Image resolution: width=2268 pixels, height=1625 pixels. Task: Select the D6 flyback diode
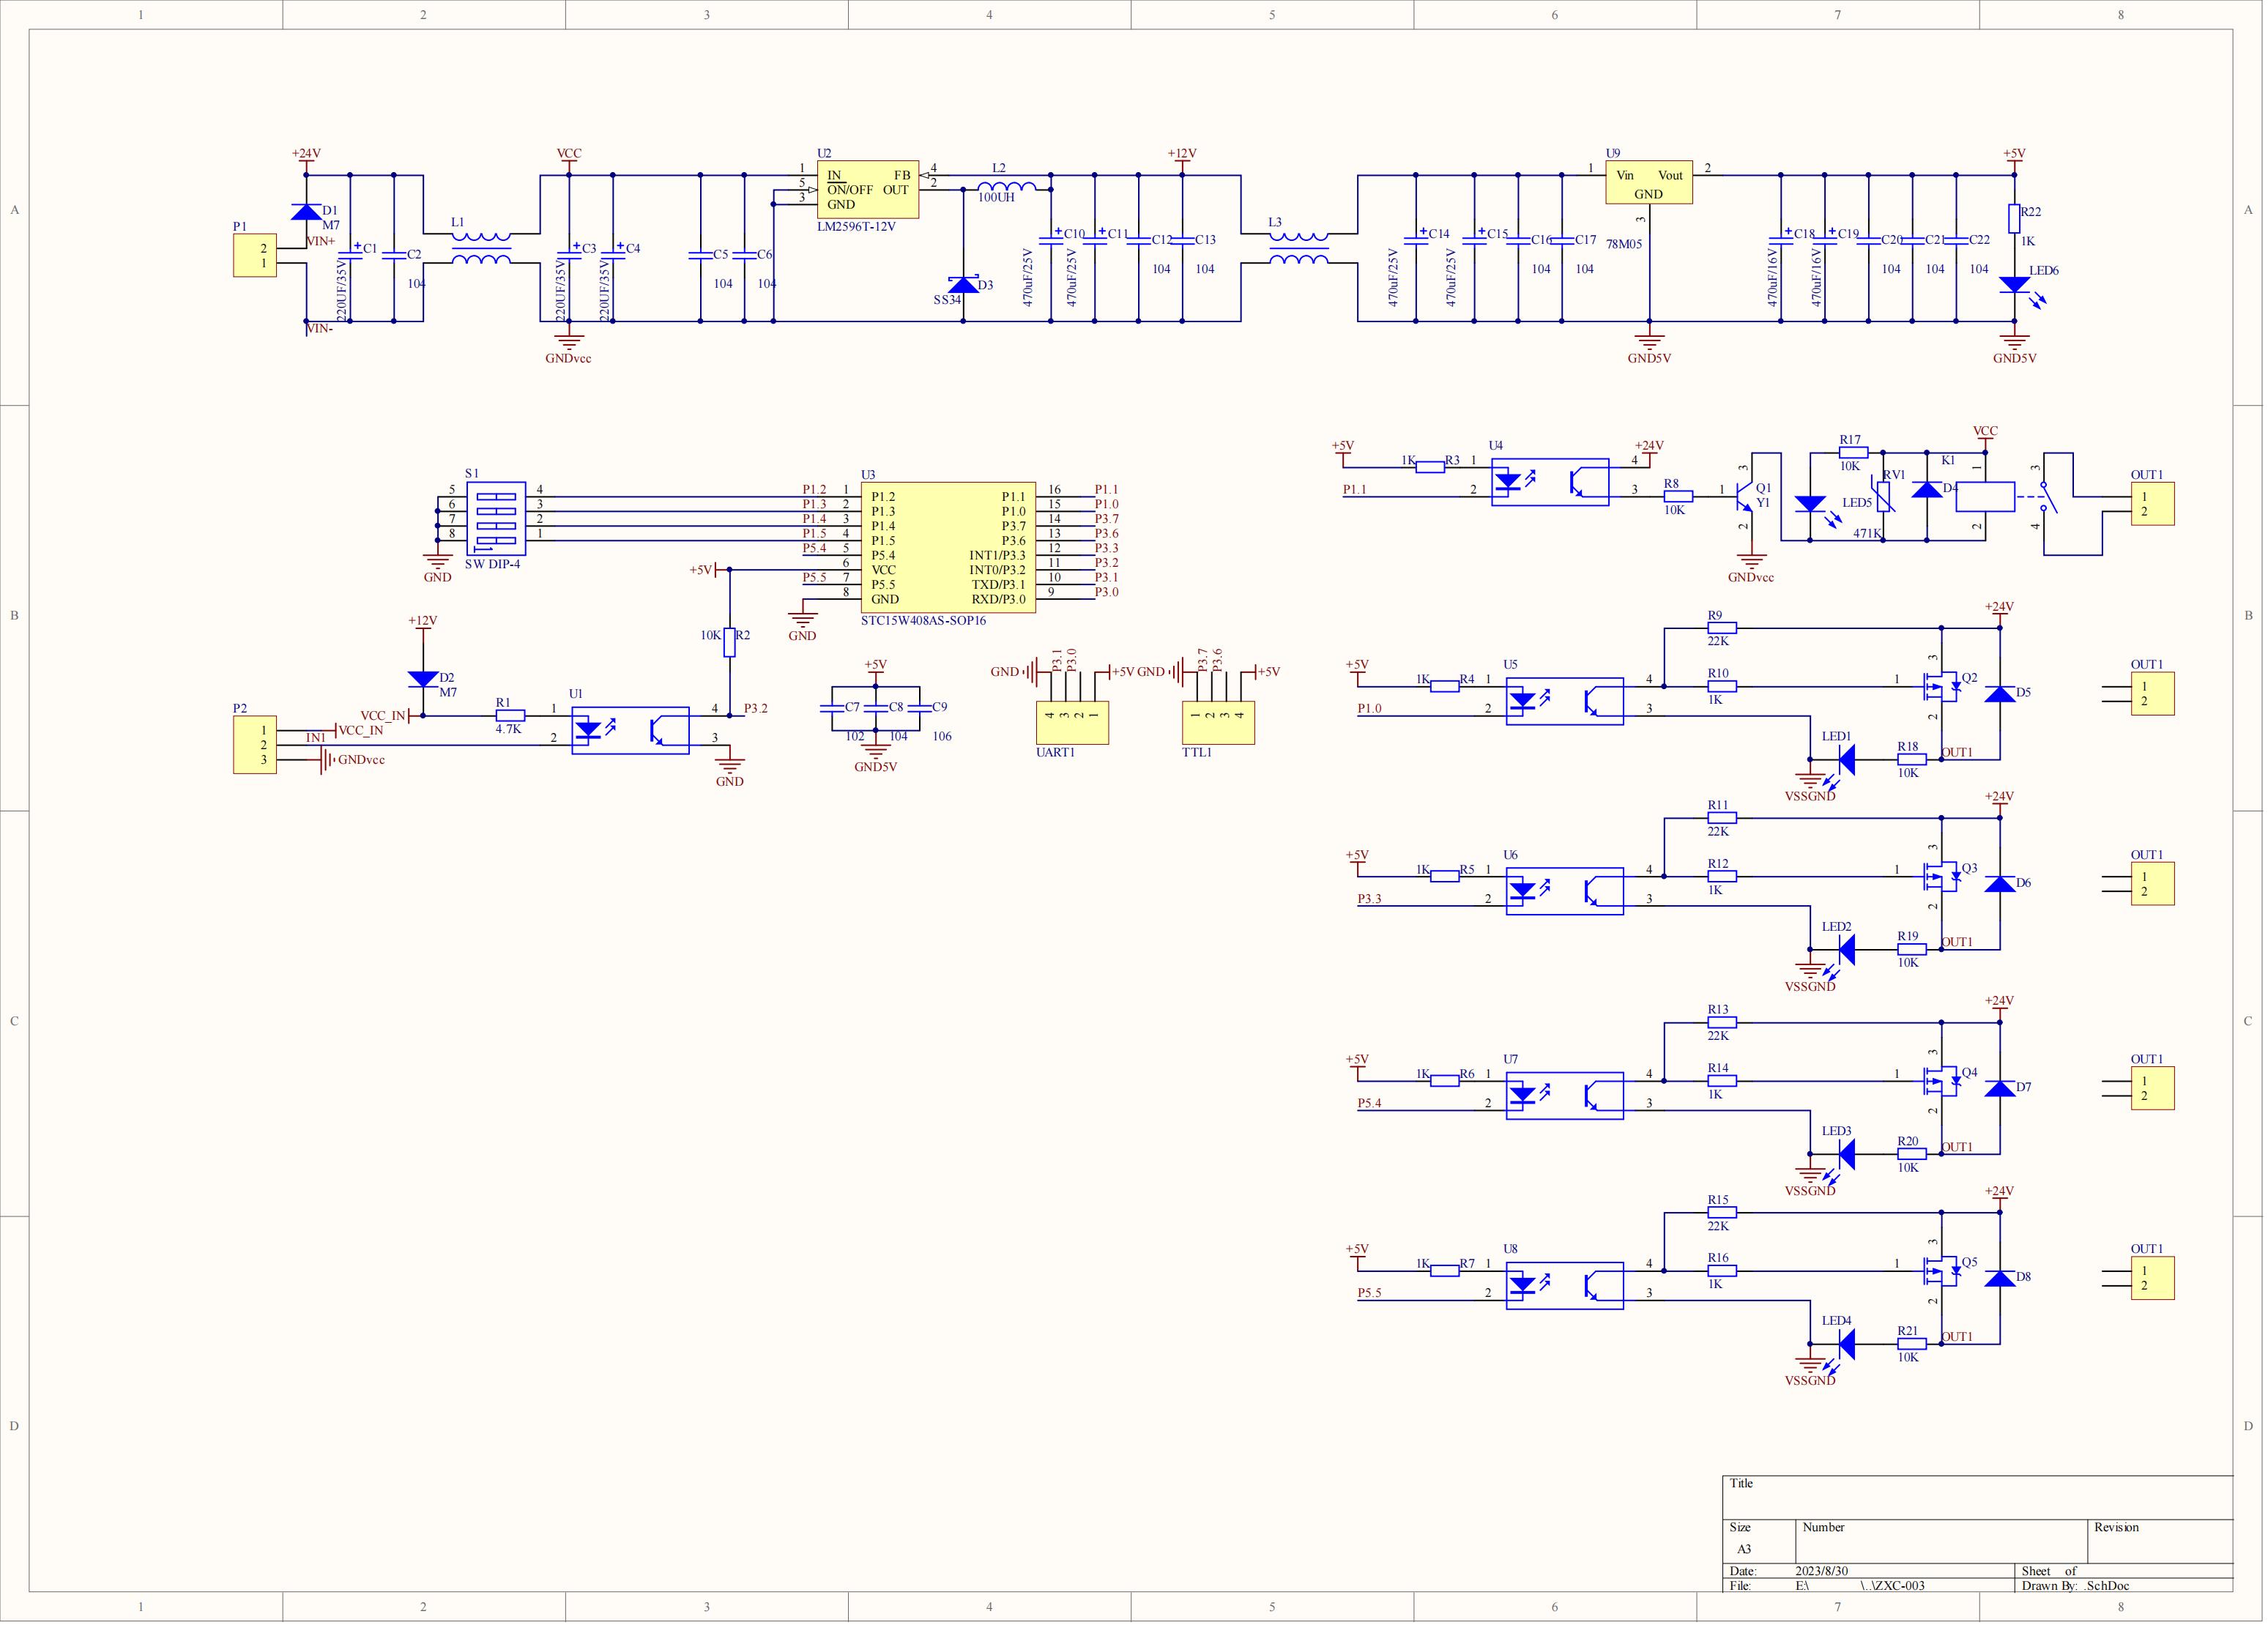pos(2000,884)
